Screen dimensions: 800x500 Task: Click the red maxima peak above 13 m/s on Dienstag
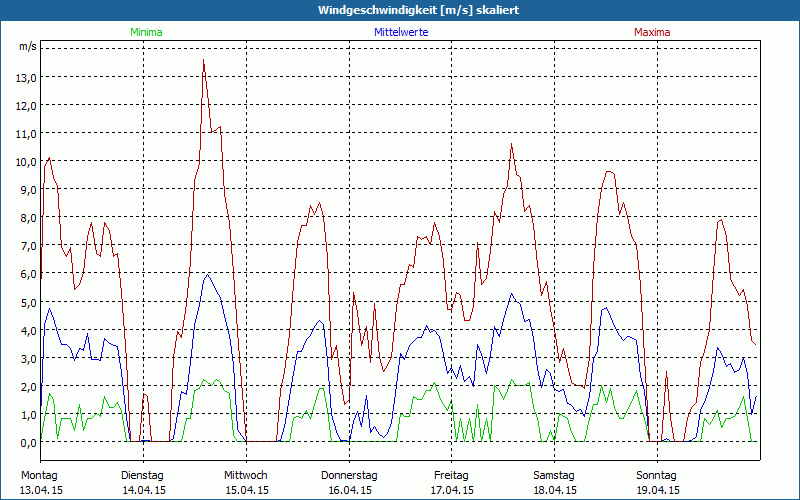204,60
